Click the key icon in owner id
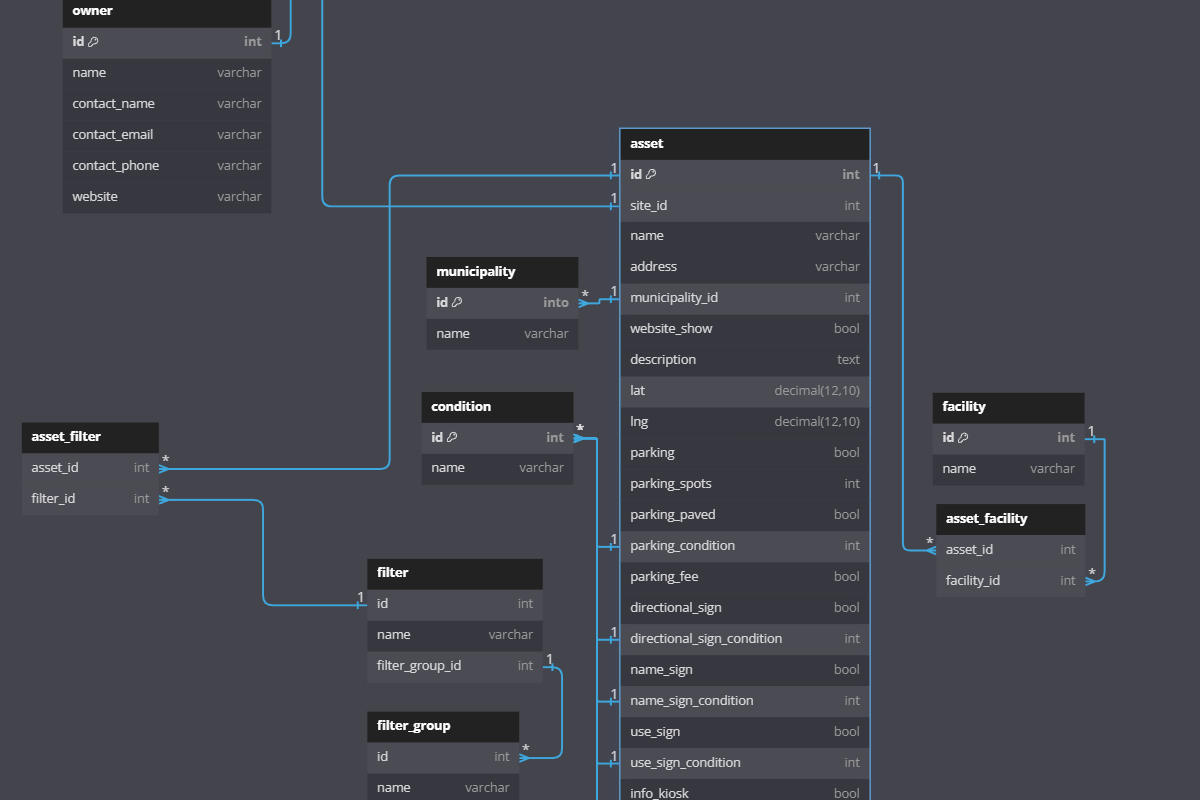 pyautogui.click(x=93, y=42)
